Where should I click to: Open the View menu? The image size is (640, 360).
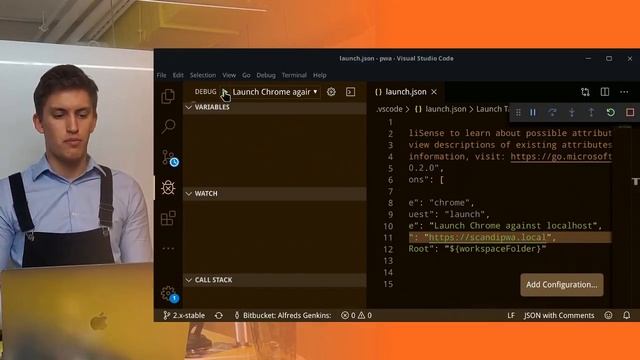229,75
